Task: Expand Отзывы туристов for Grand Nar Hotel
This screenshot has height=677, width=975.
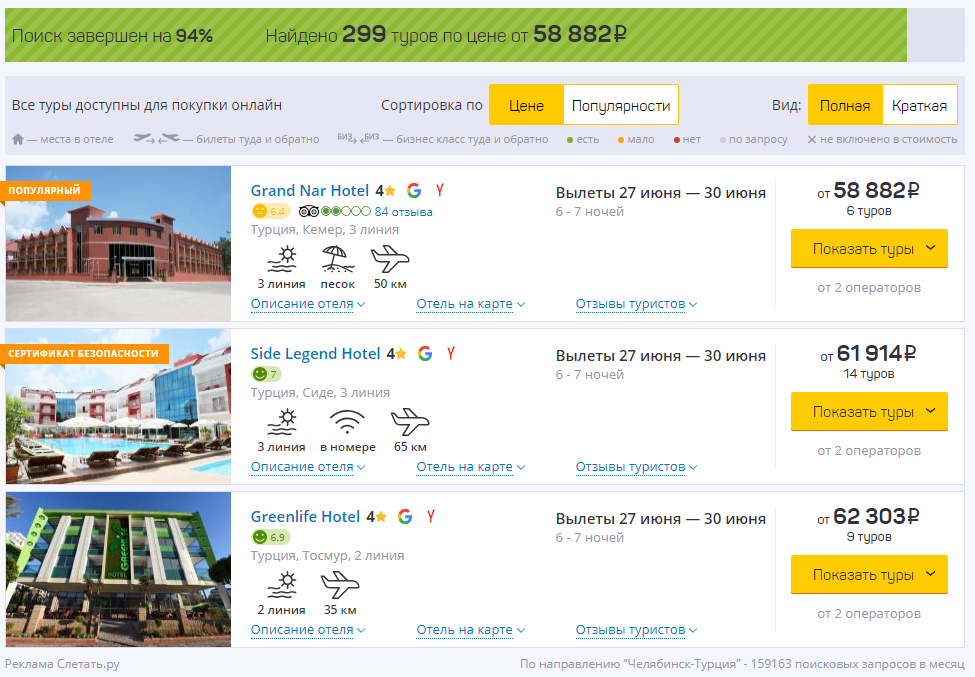Action: tap(636, 304)
